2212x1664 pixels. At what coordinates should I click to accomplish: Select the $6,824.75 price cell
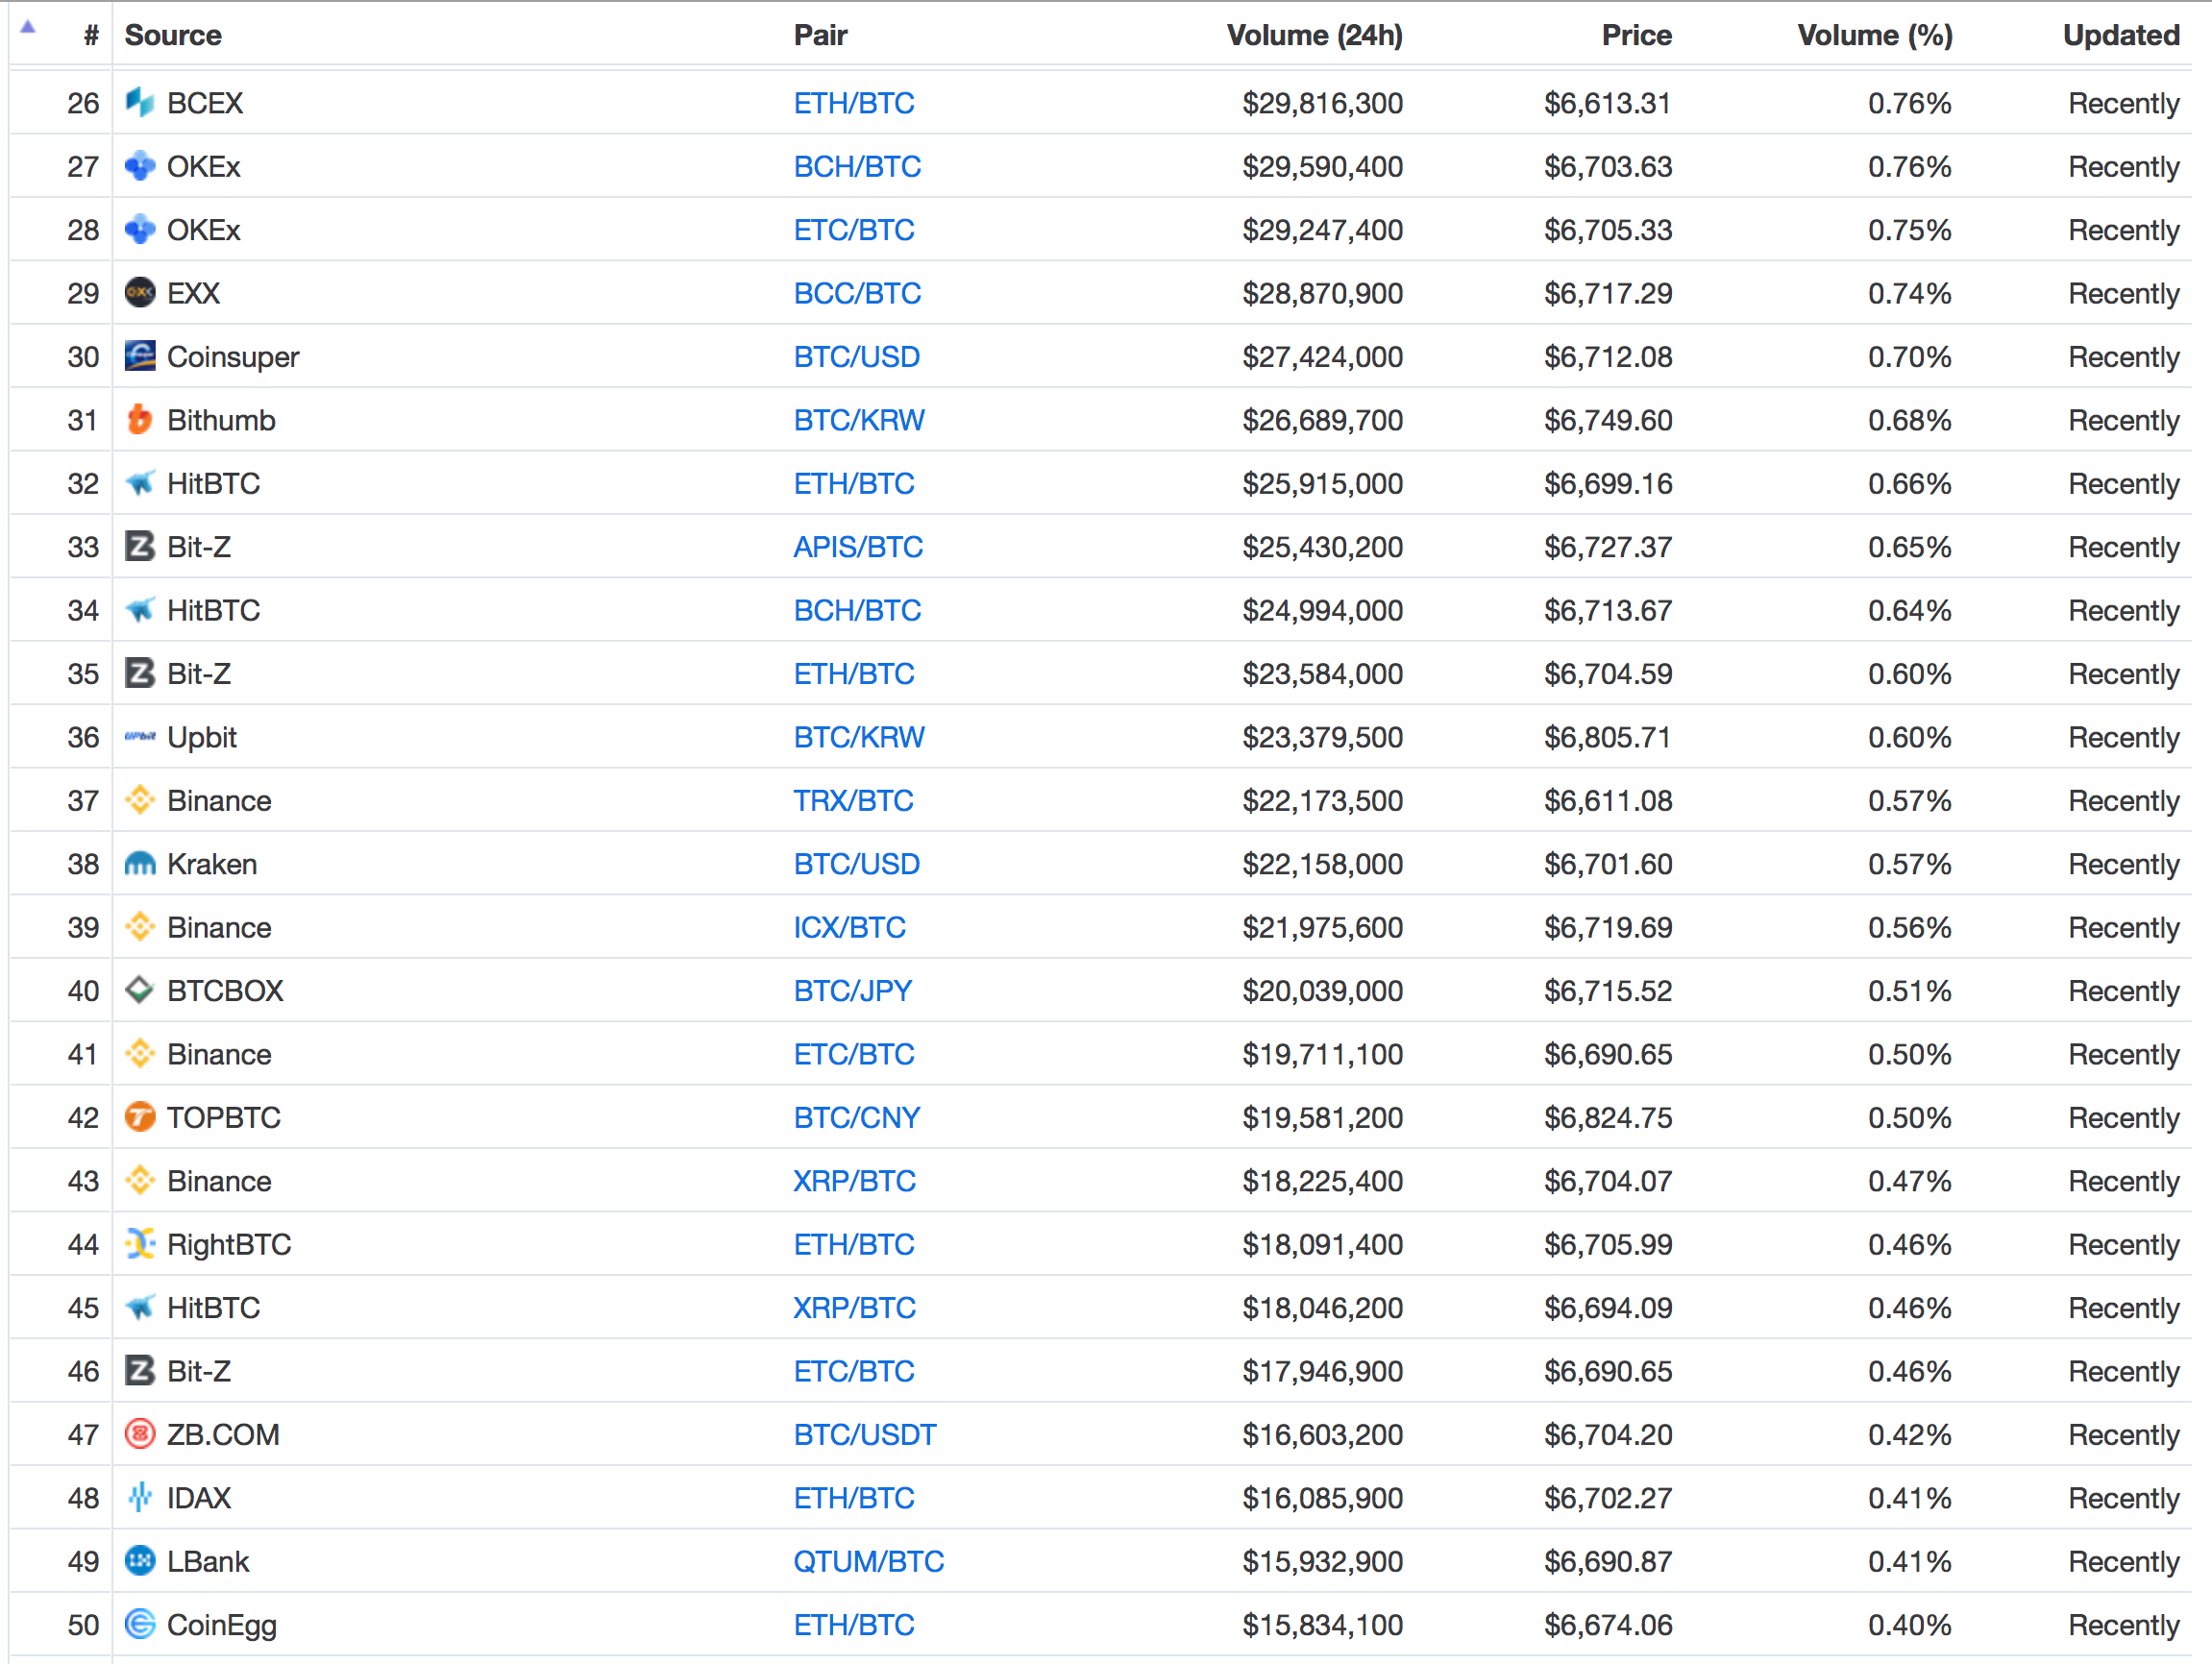1607,1118
